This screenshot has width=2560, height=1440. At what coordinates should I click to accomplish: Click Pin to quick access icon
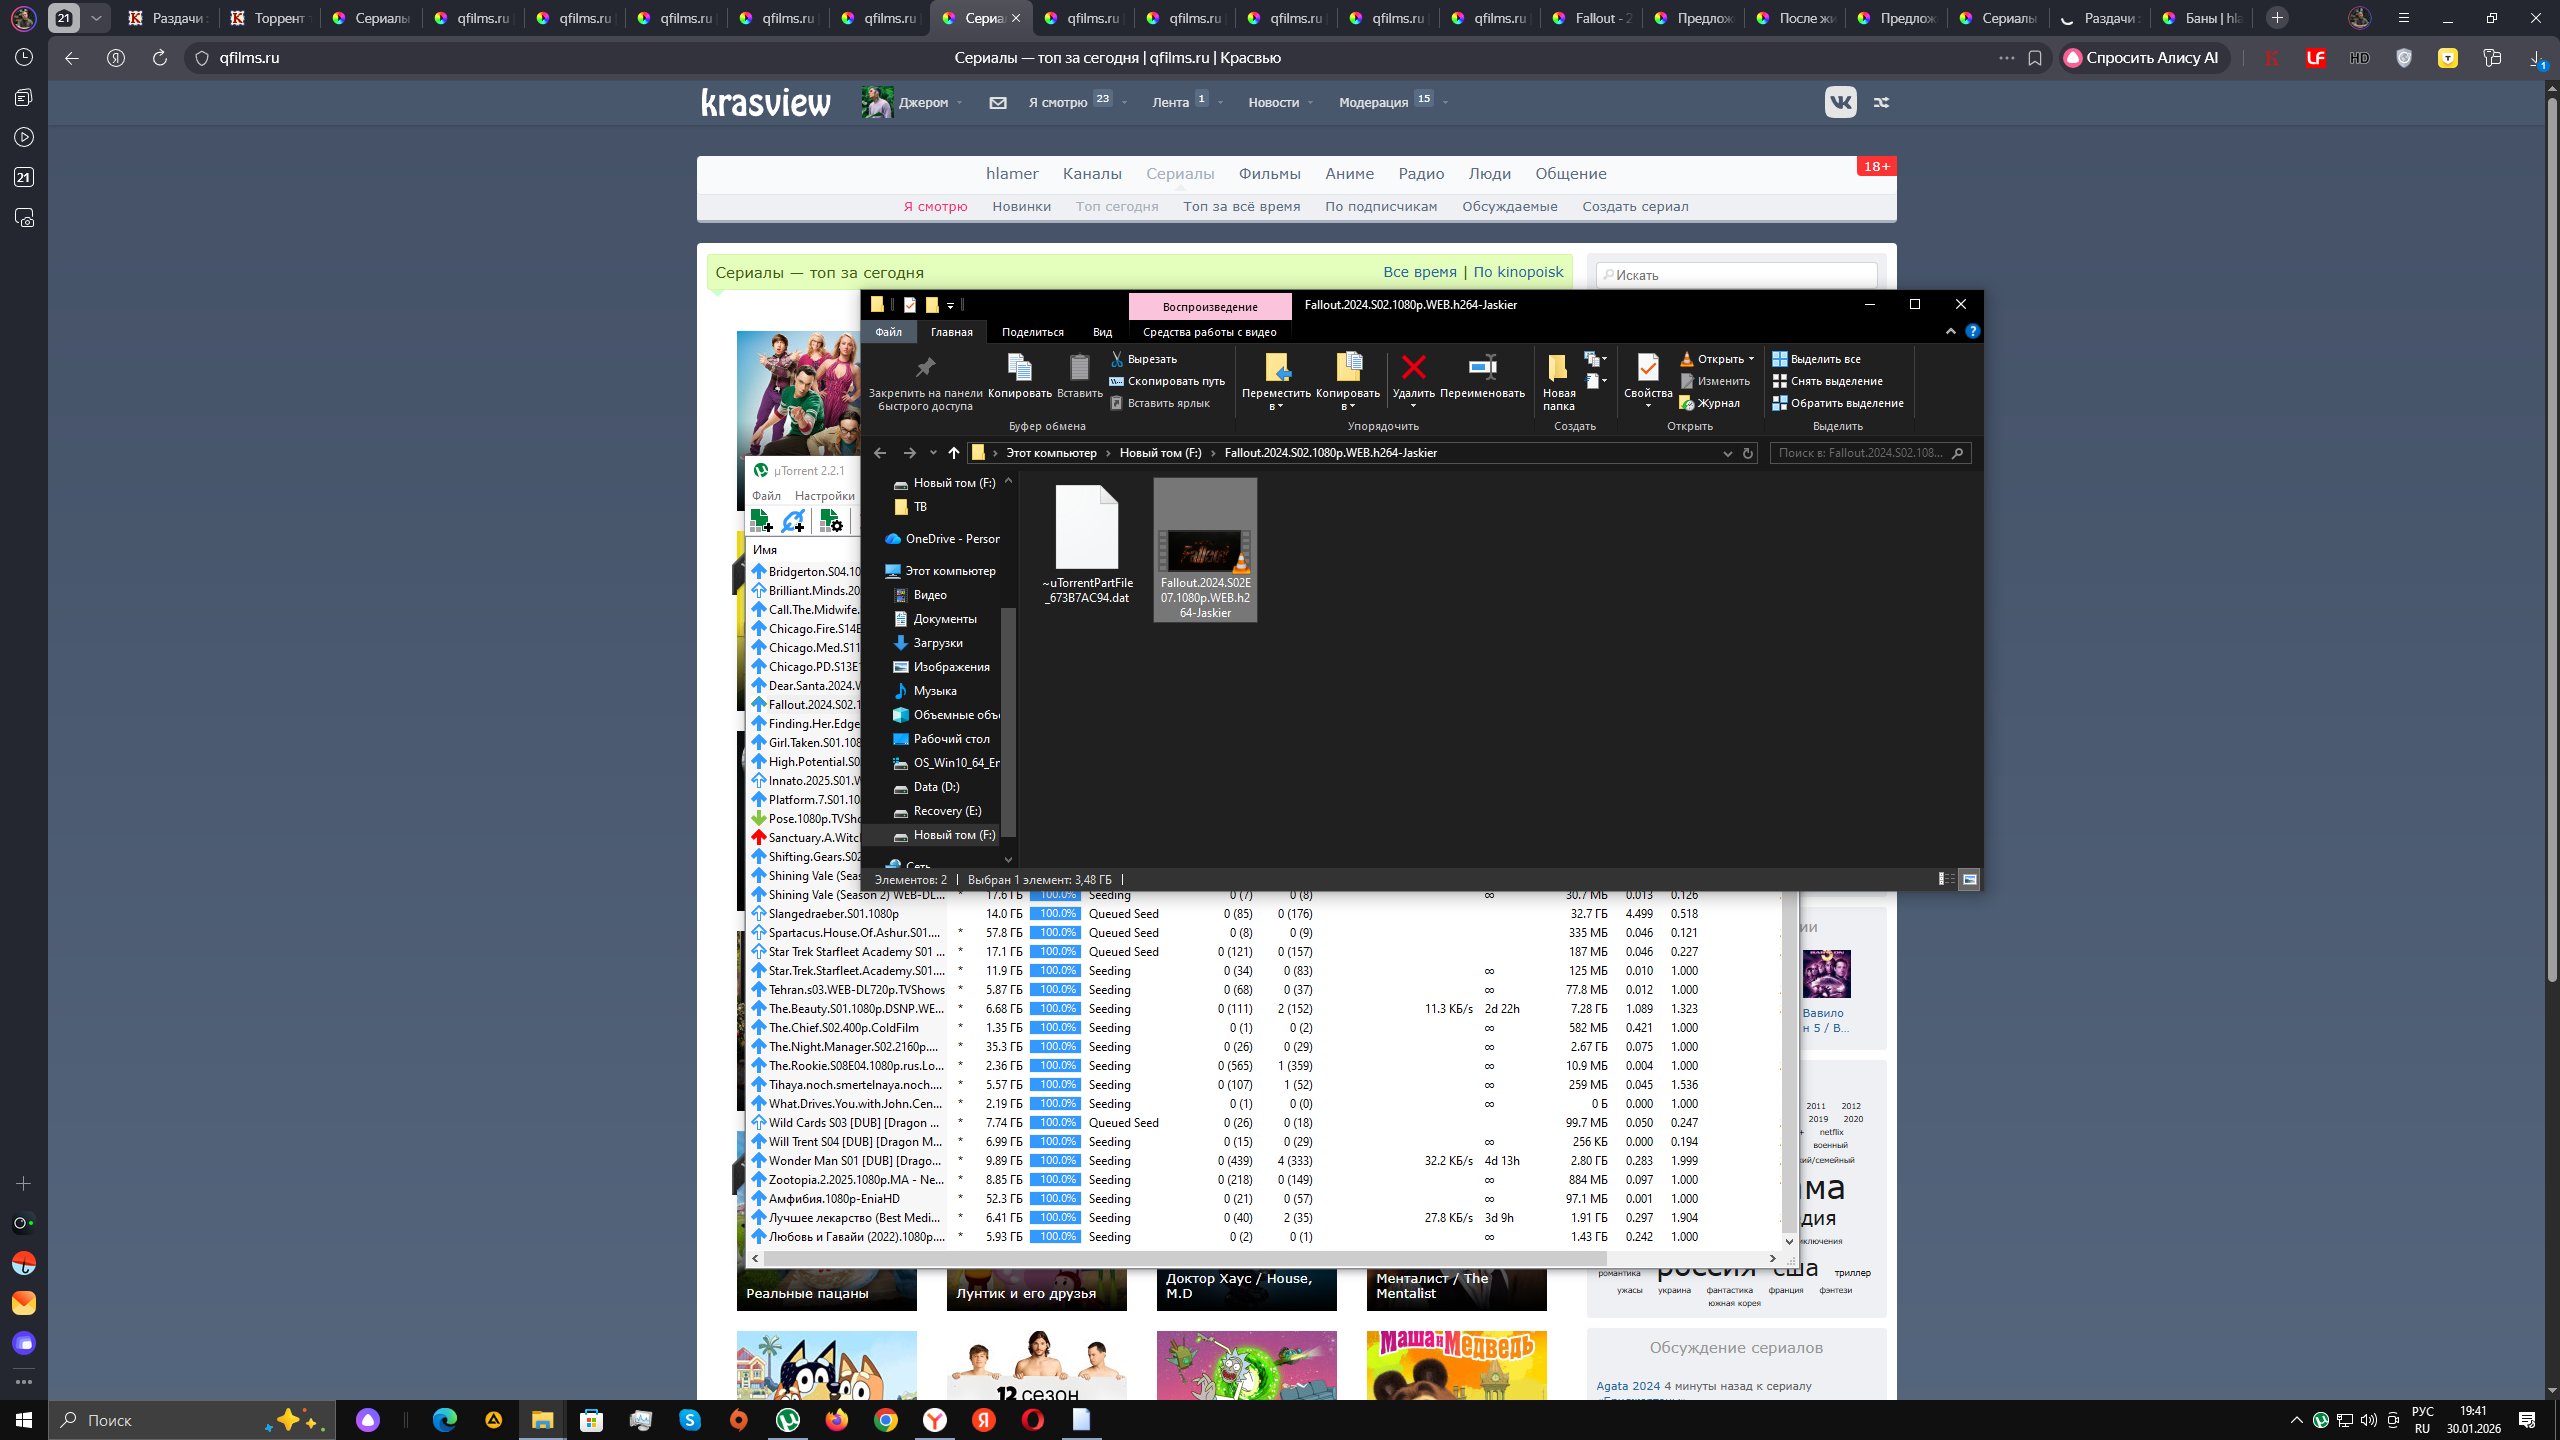925,368
